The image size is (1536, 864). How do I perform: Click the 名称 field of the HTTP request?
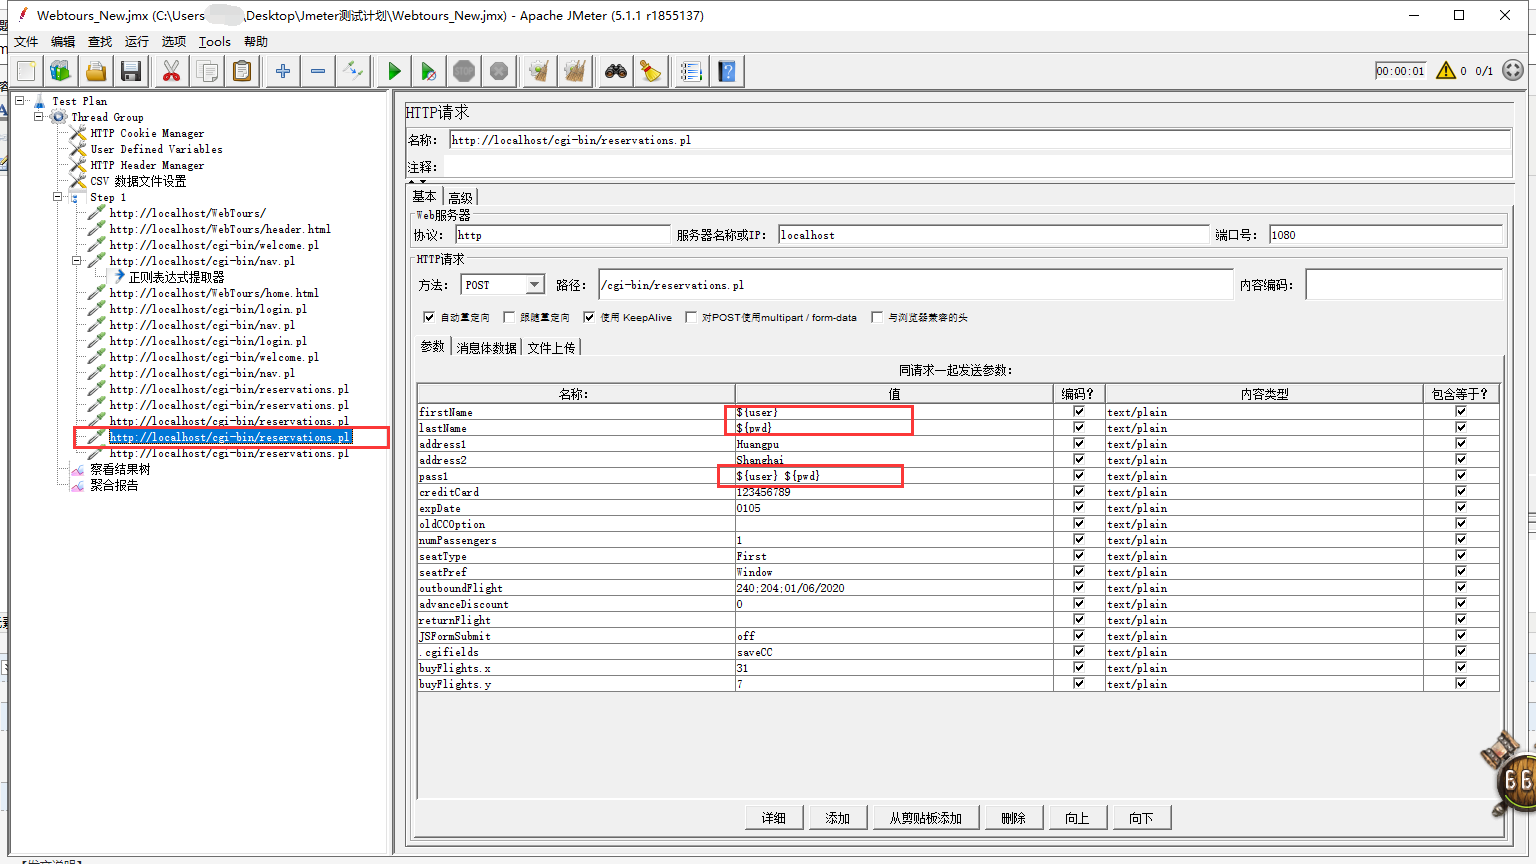click(x=980, y=140)
